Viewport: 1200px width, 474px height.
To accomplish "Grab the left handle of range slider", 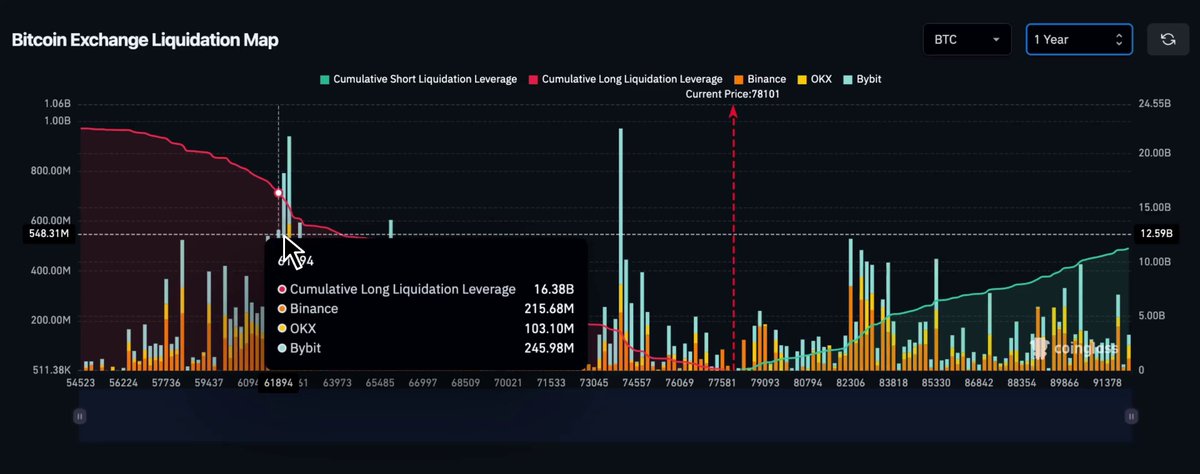I will [x=82, y=416].
